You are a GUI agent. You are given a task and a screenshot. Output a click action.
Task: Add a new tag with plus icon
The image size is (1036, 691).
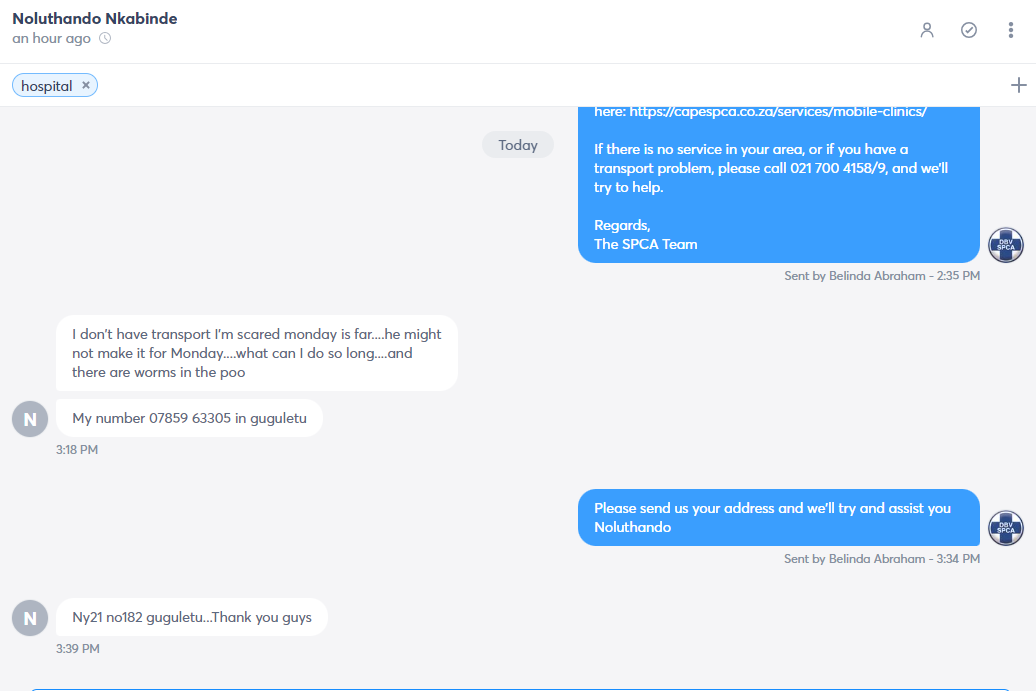pos(1018,85)
